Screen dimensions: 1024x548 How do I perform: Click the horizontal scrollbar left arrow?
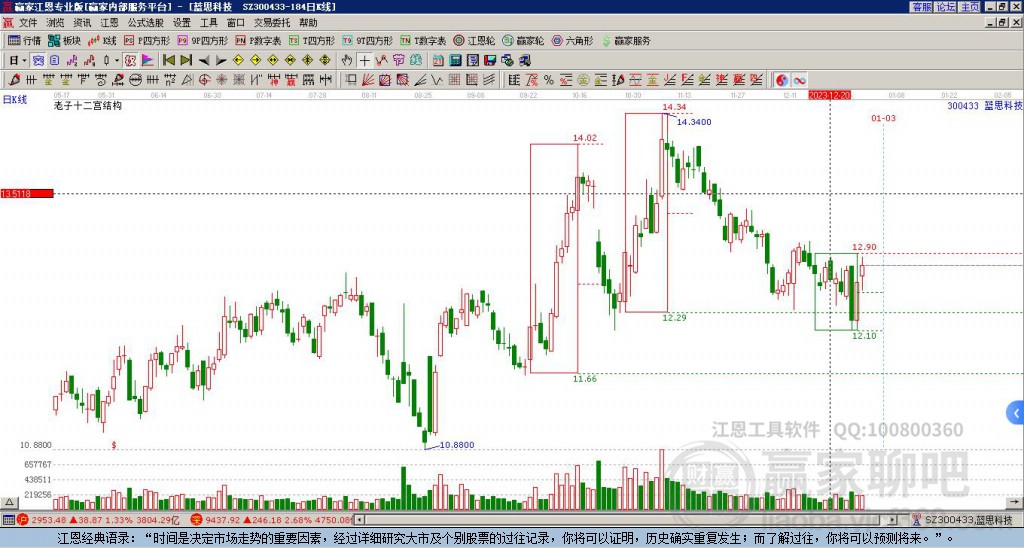coord(359,520)
